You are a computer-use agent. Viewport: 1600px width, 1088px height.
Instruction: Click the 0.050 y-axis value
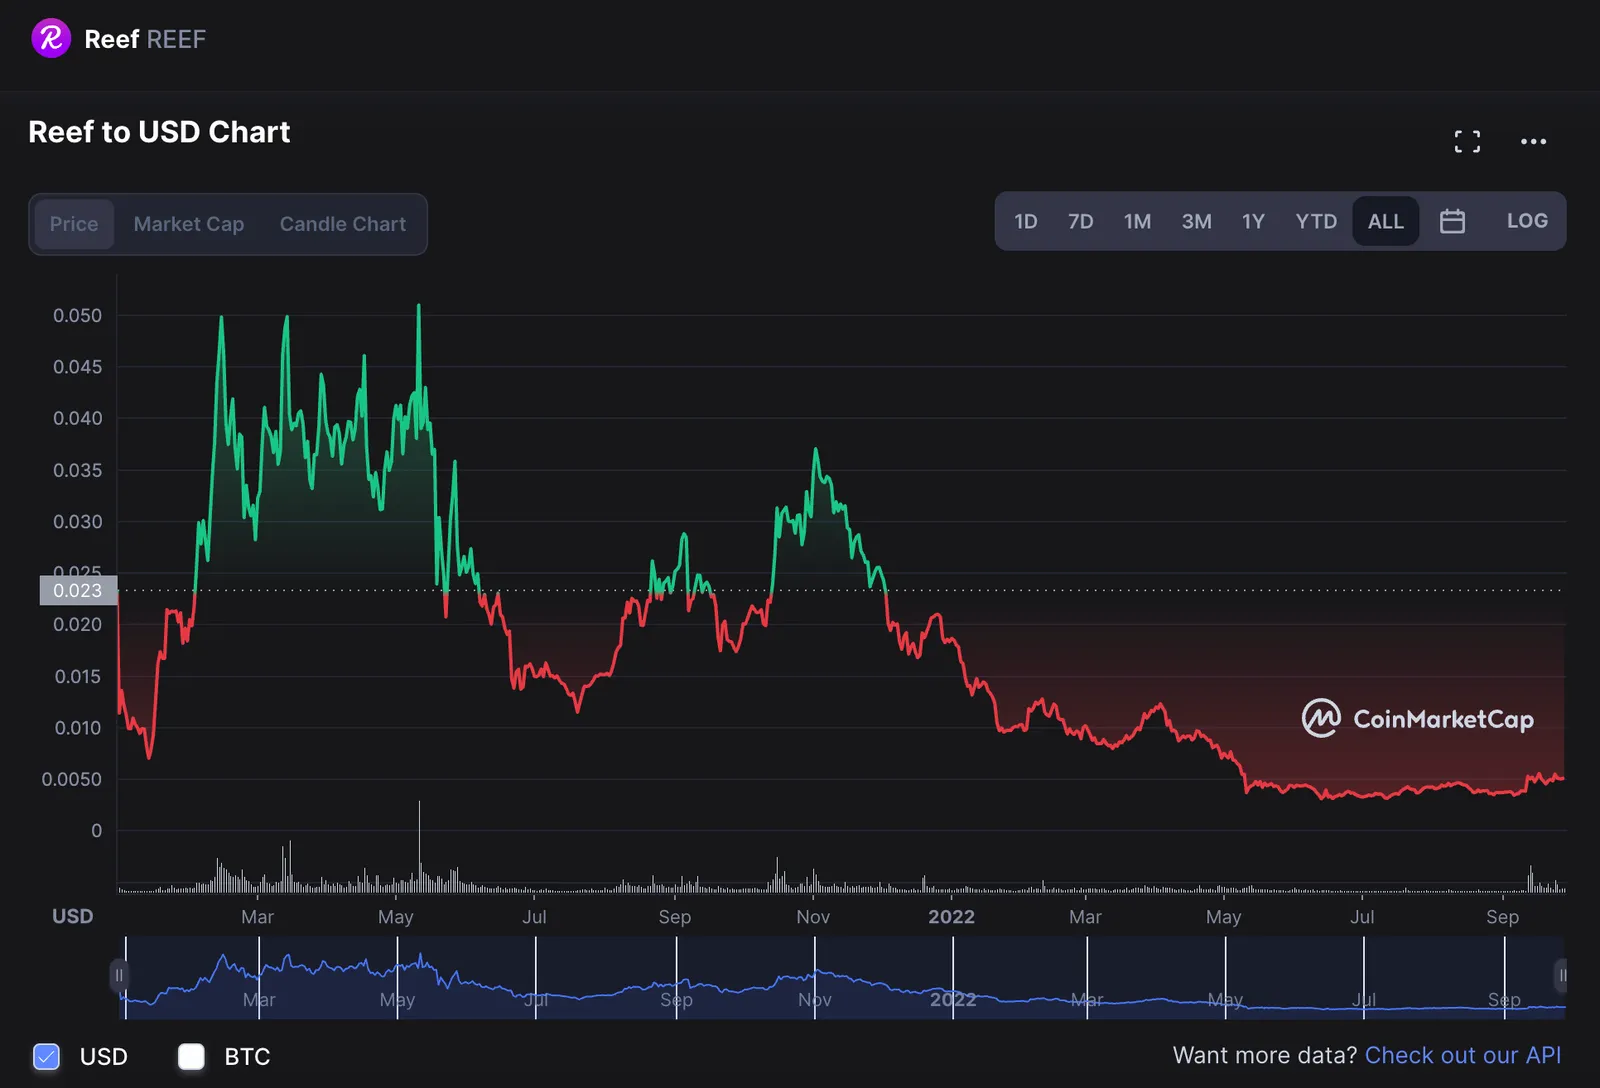pyautogui.click(x=77, y=315)
